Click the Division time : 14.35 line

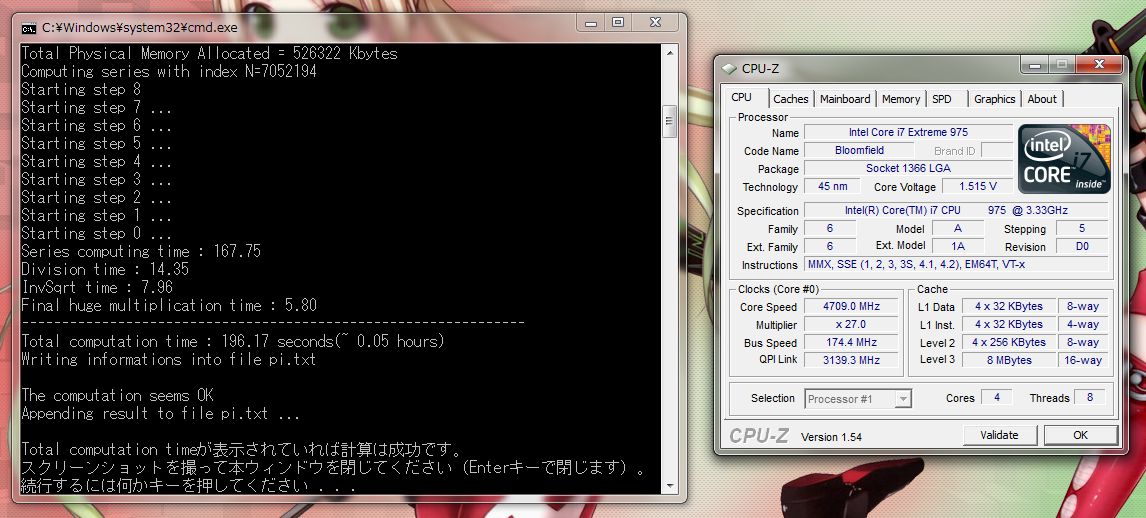pyautogui.click(x=105, y=270)
